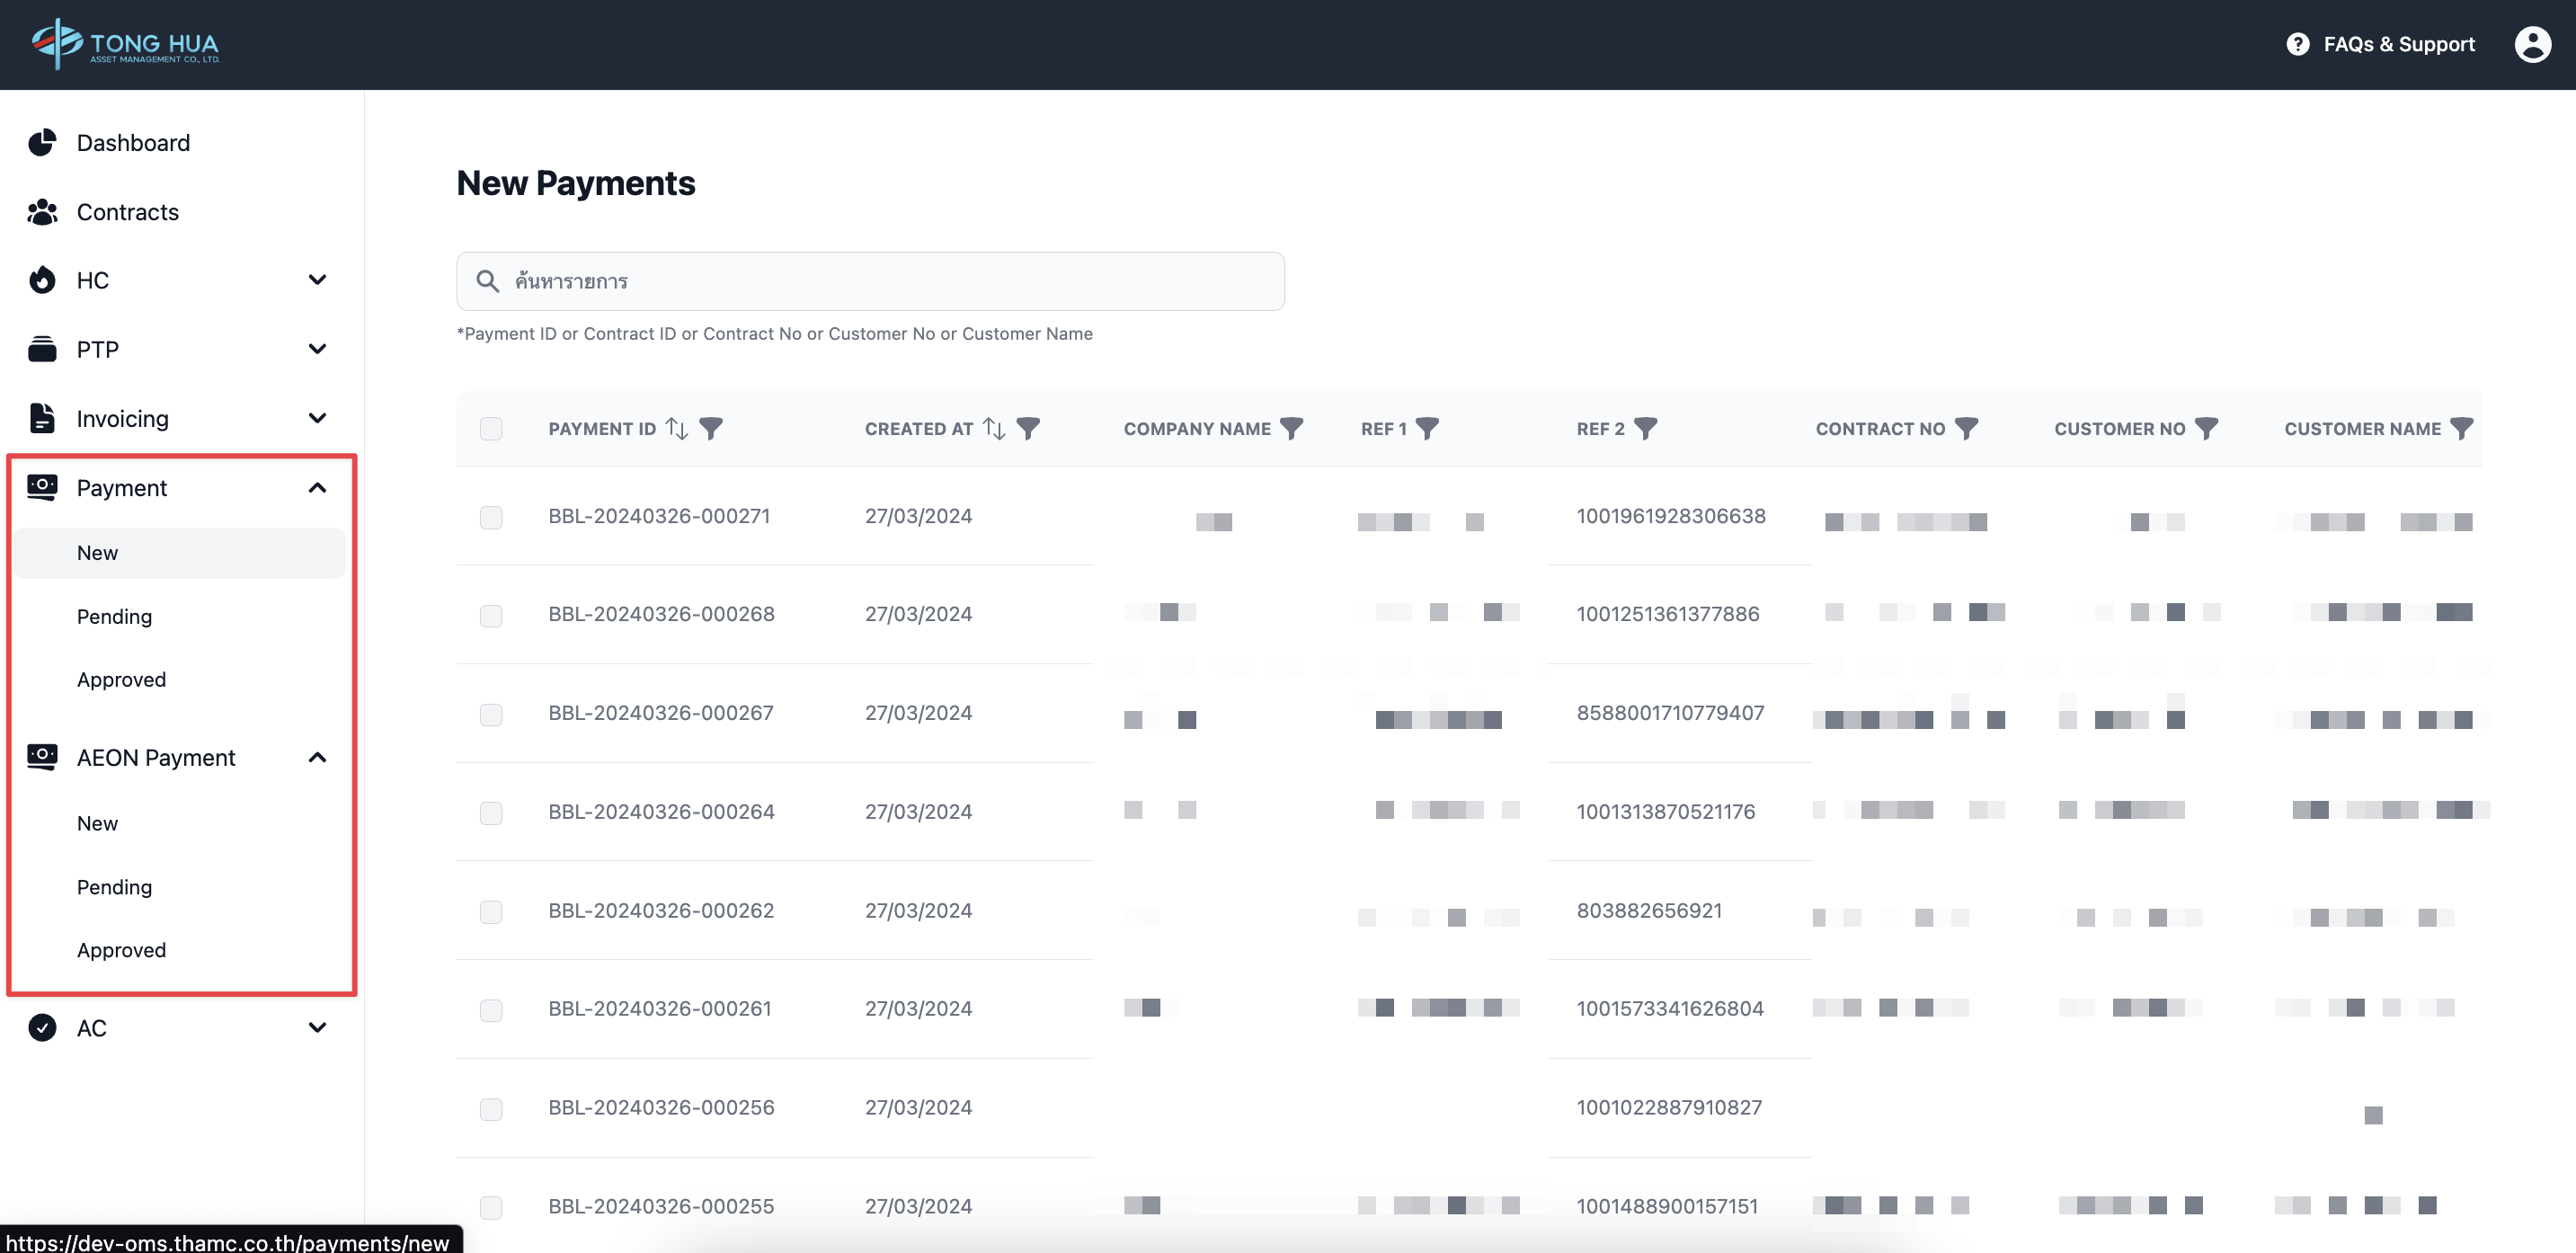
Task: Sort by Created At using arrows icon
Action: [994, 429]
